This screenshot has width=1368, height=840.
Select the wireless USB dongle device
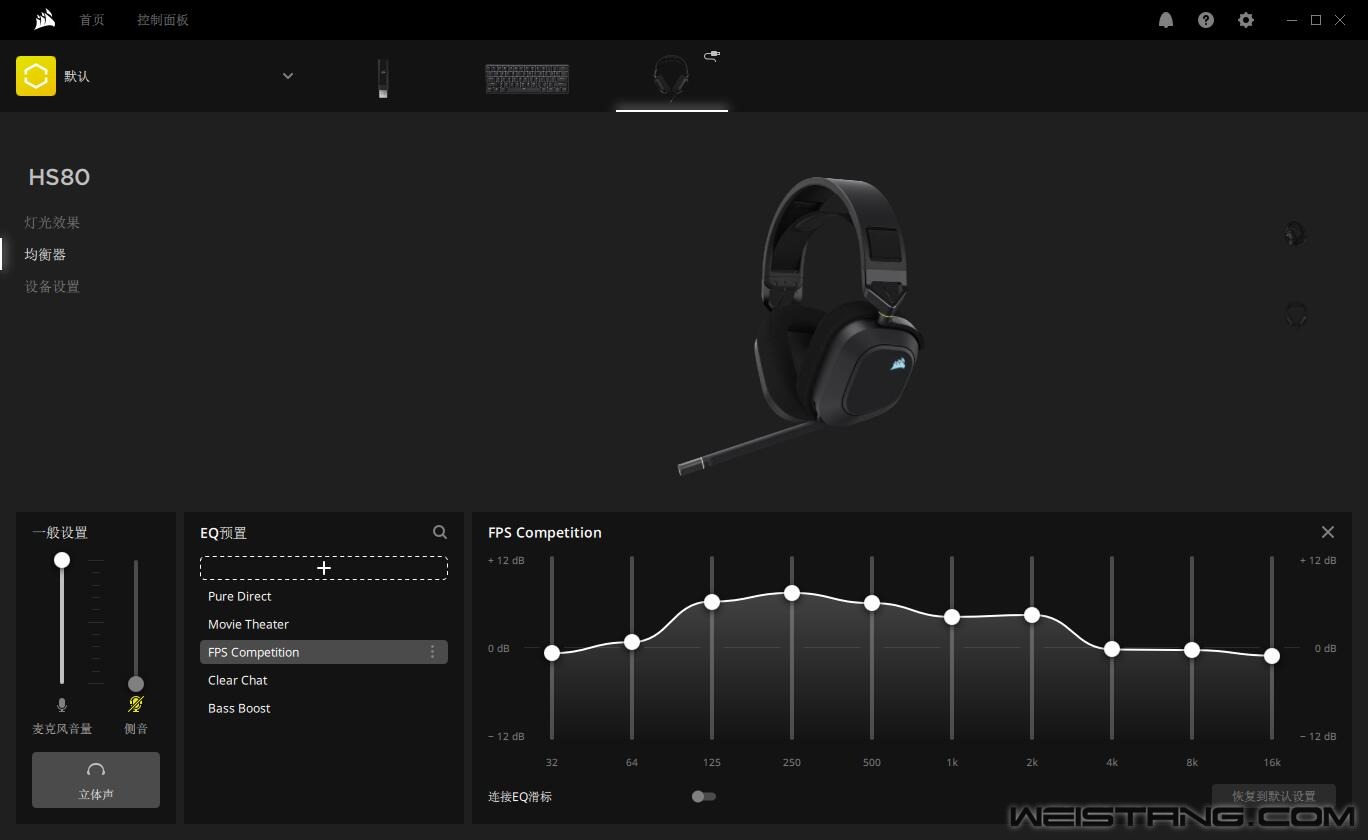pos(383,78)
